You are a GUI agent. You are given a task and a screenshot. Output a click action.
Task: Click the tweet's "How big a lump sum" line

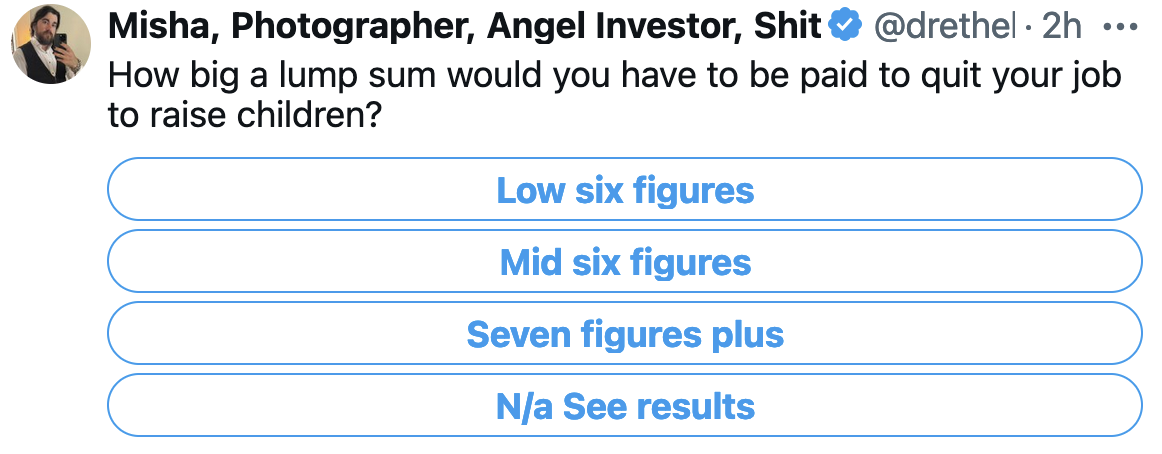pyautogui.click(x=300, y=75)
